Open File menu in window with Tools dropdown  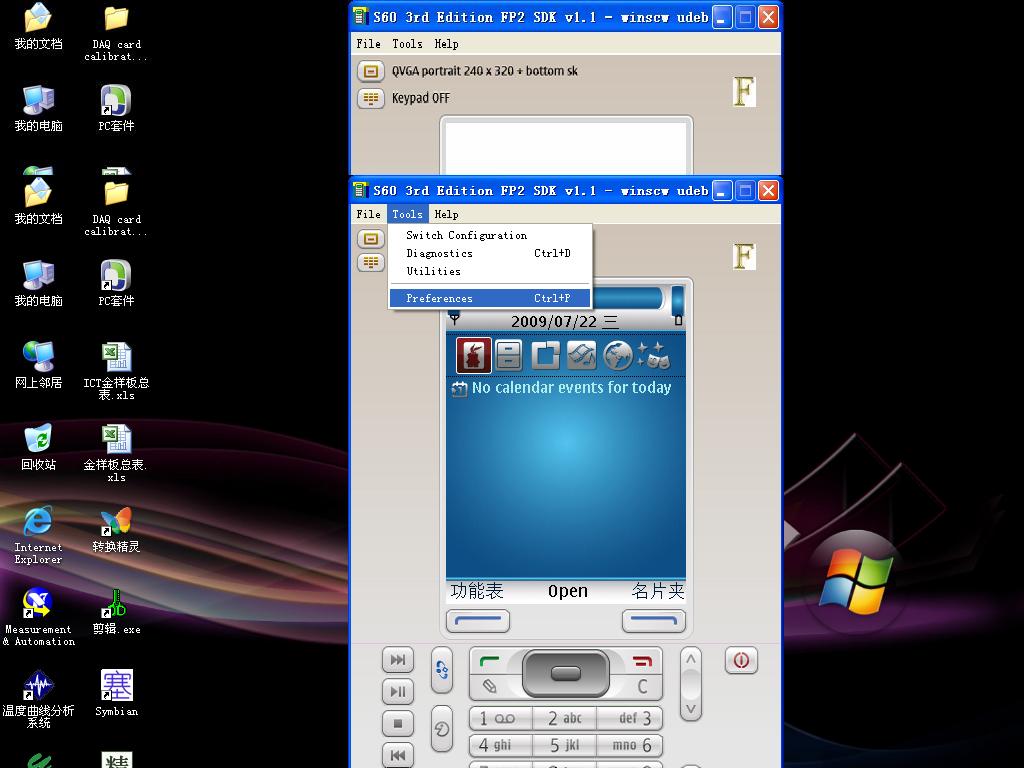368,214
